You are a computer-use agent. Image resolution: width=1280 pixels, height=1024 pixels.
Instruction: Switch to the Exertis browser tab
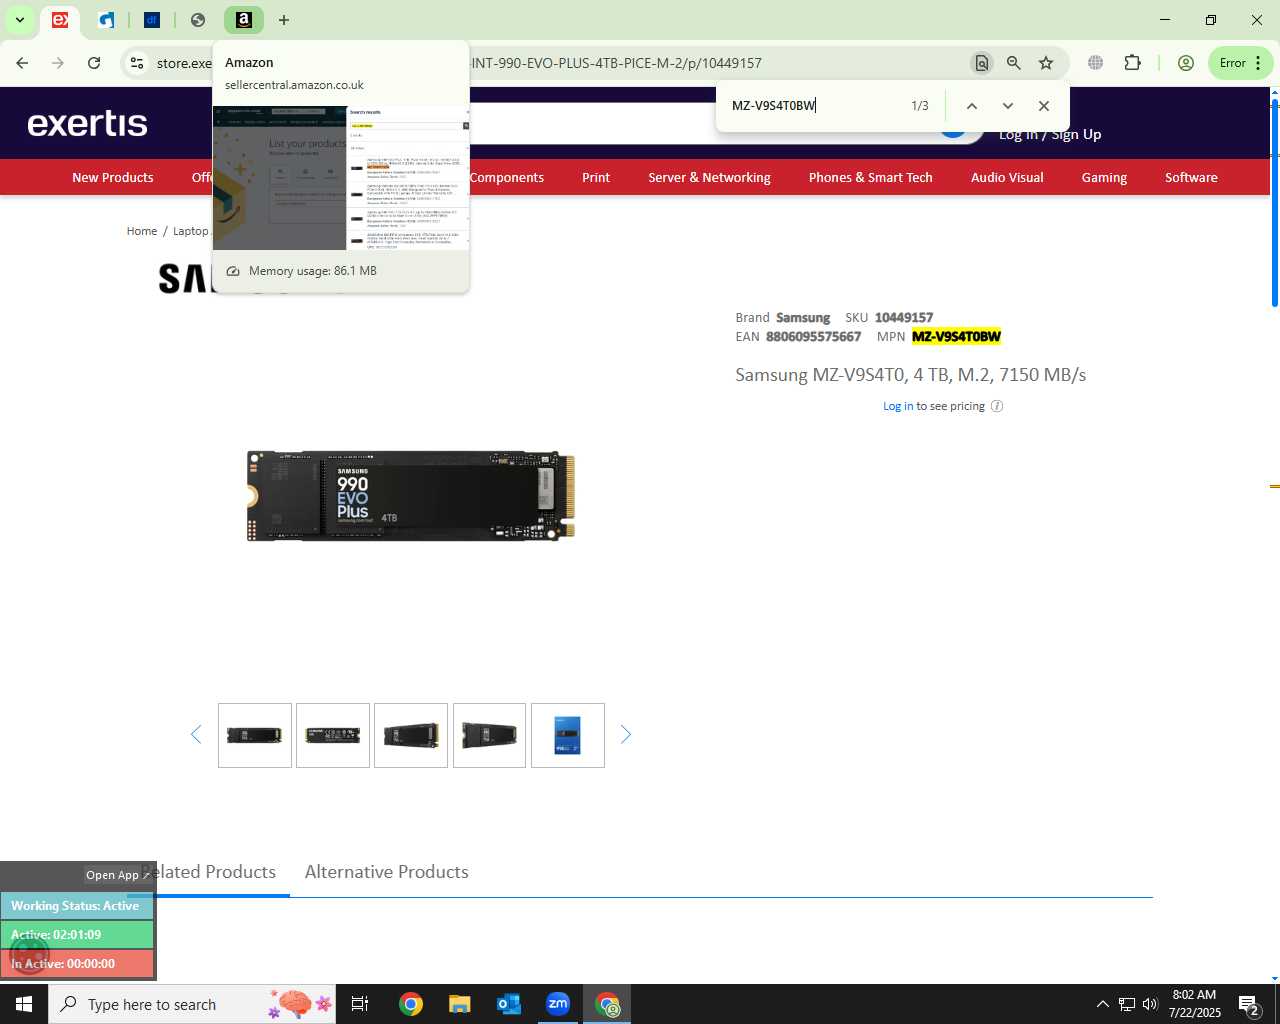(x=60, y=20)
